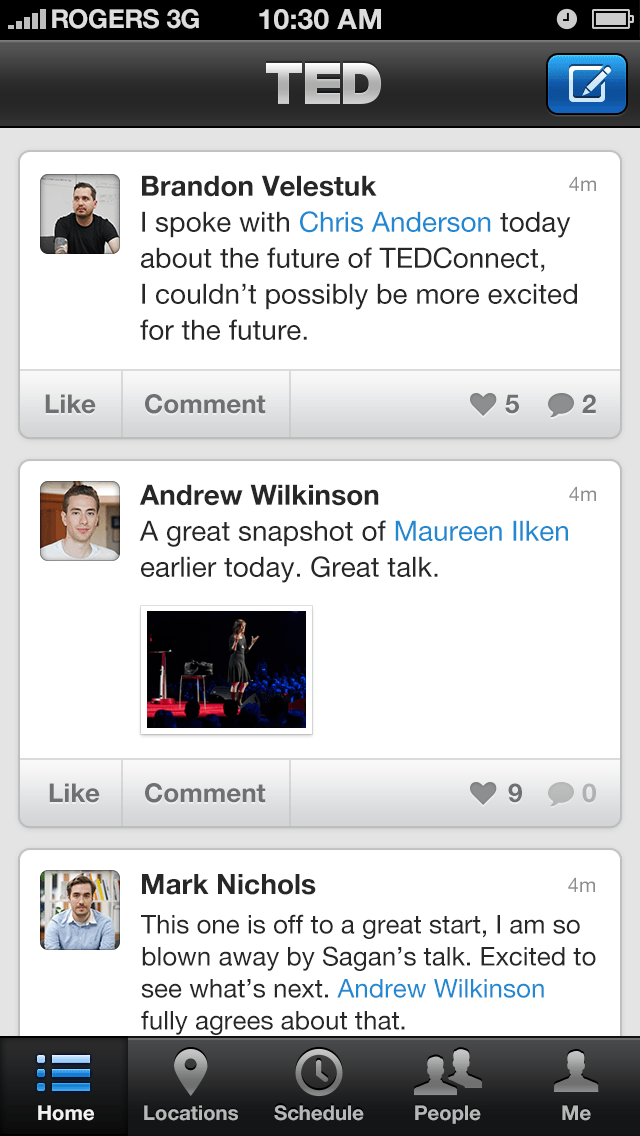Select the Home feed tab

tap(64, 1087)
